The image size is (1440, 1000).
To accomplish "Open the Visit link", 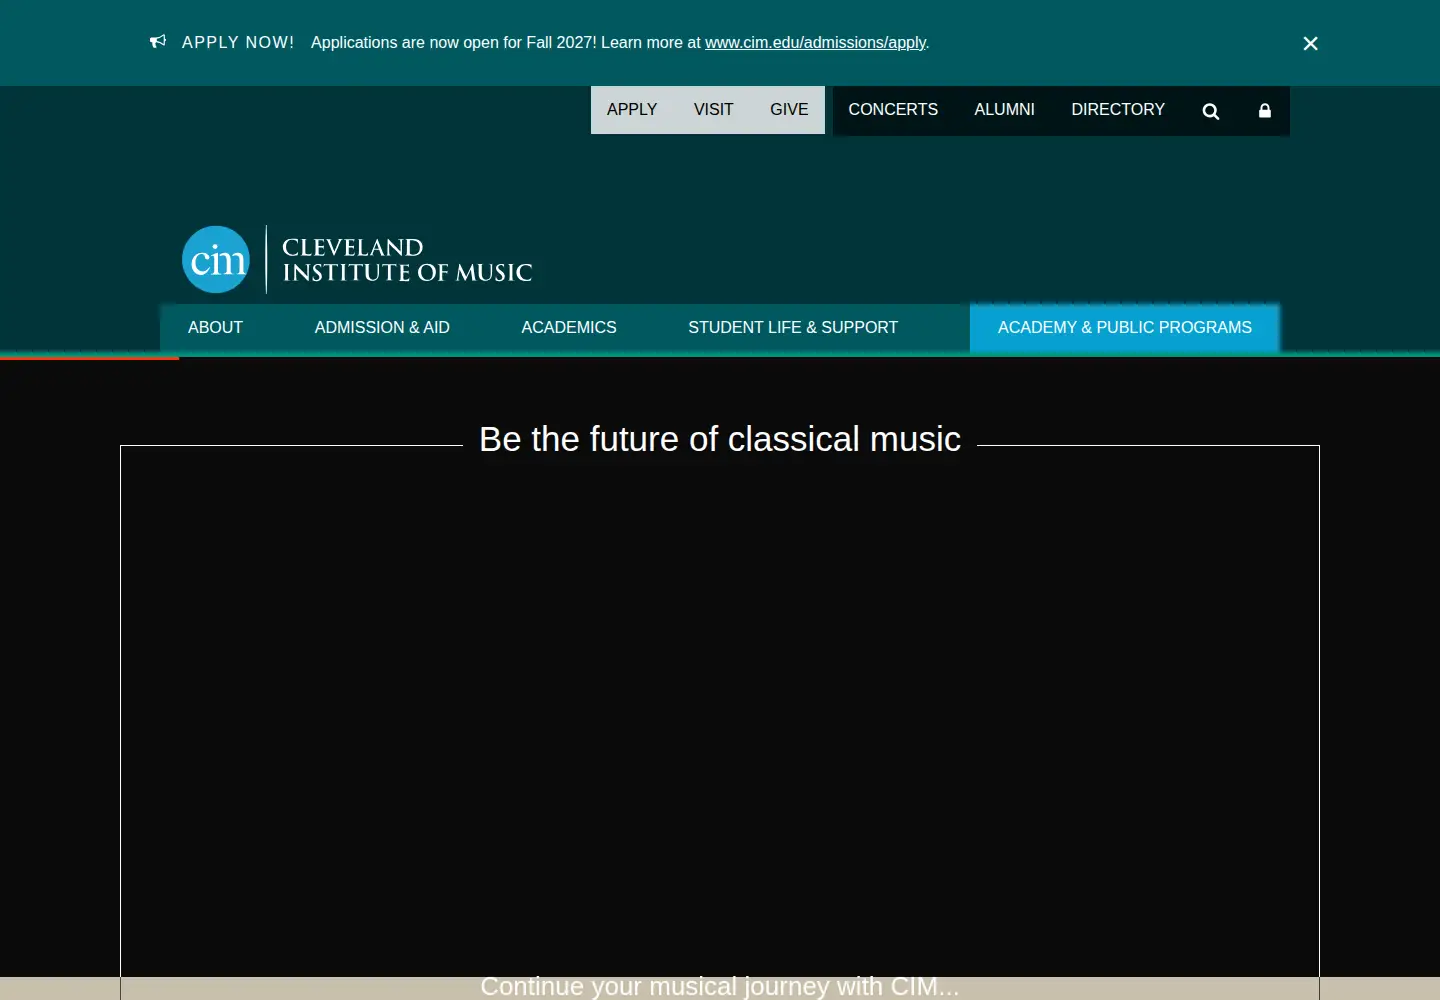I will click(713, 110).
